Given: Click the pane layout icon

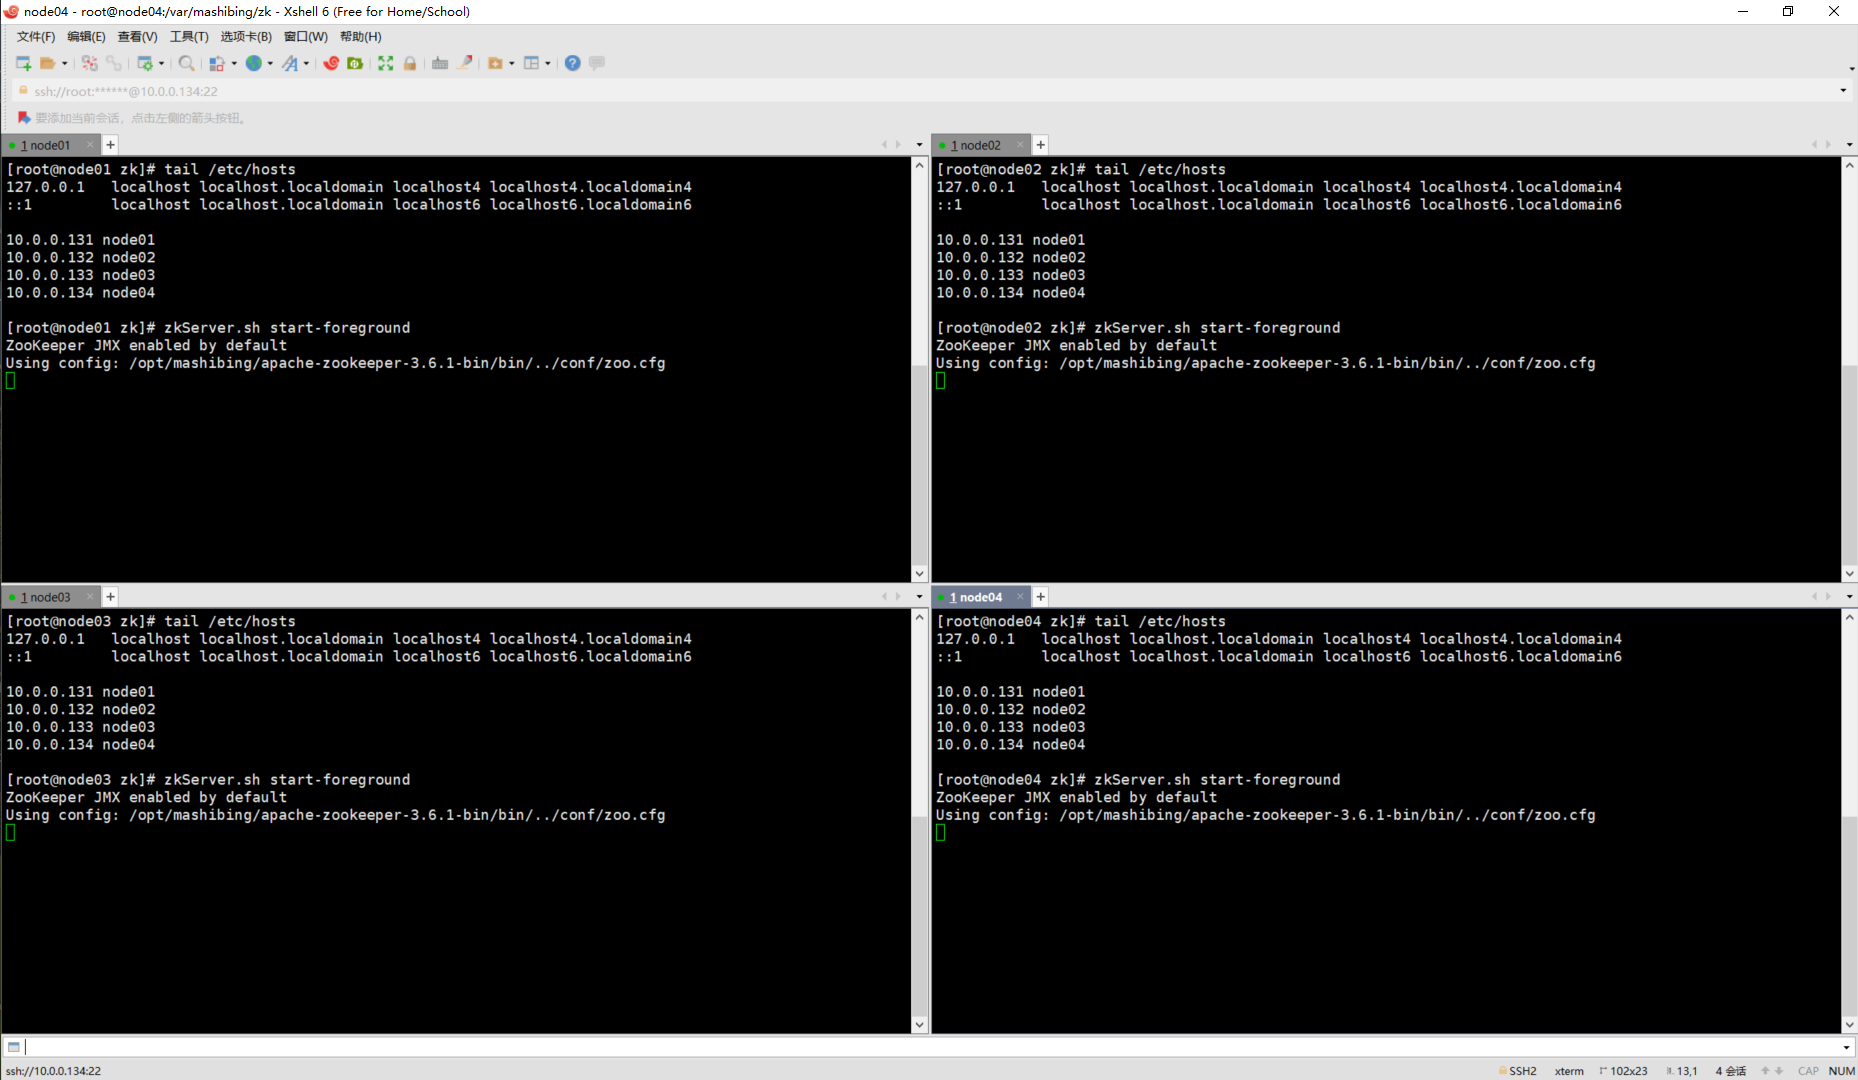Looking at the screenshot, I should point(532,63).
